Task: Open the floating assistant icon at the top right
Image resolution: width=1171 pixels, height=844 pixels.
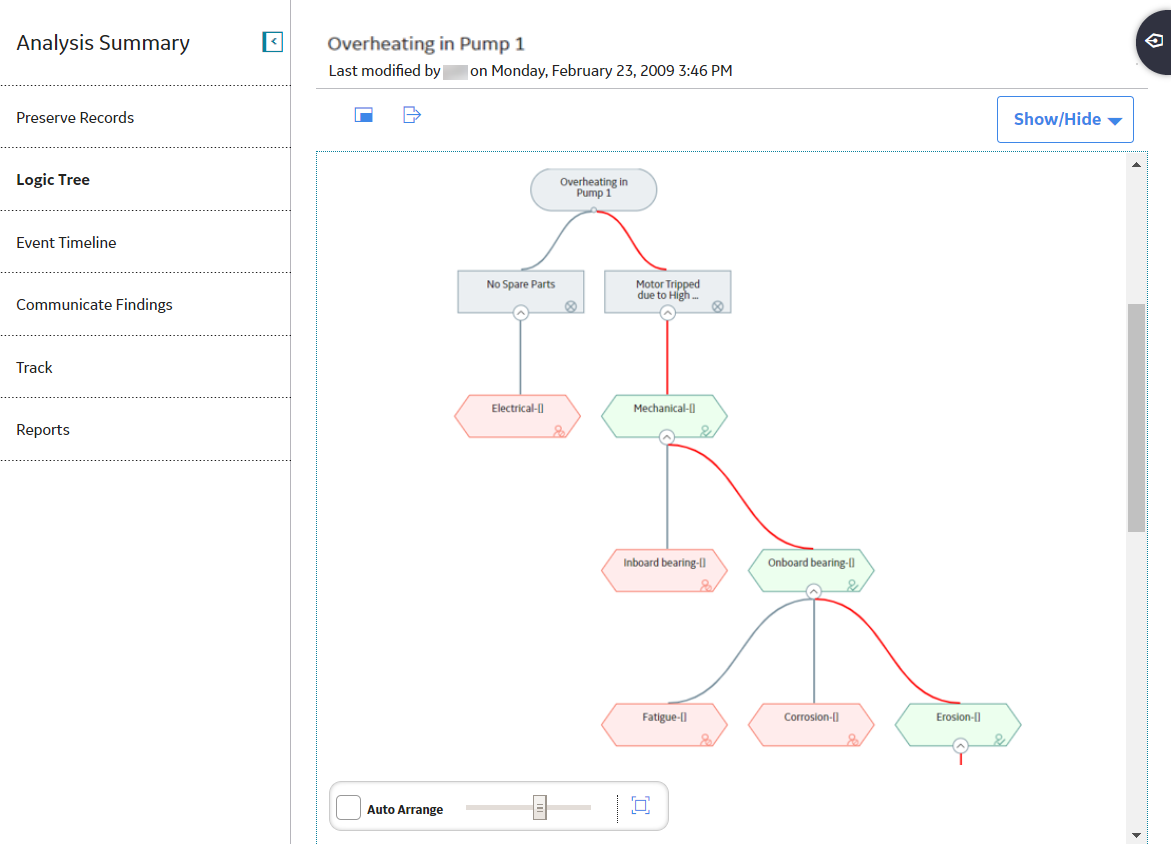Action: point(1155,41)
